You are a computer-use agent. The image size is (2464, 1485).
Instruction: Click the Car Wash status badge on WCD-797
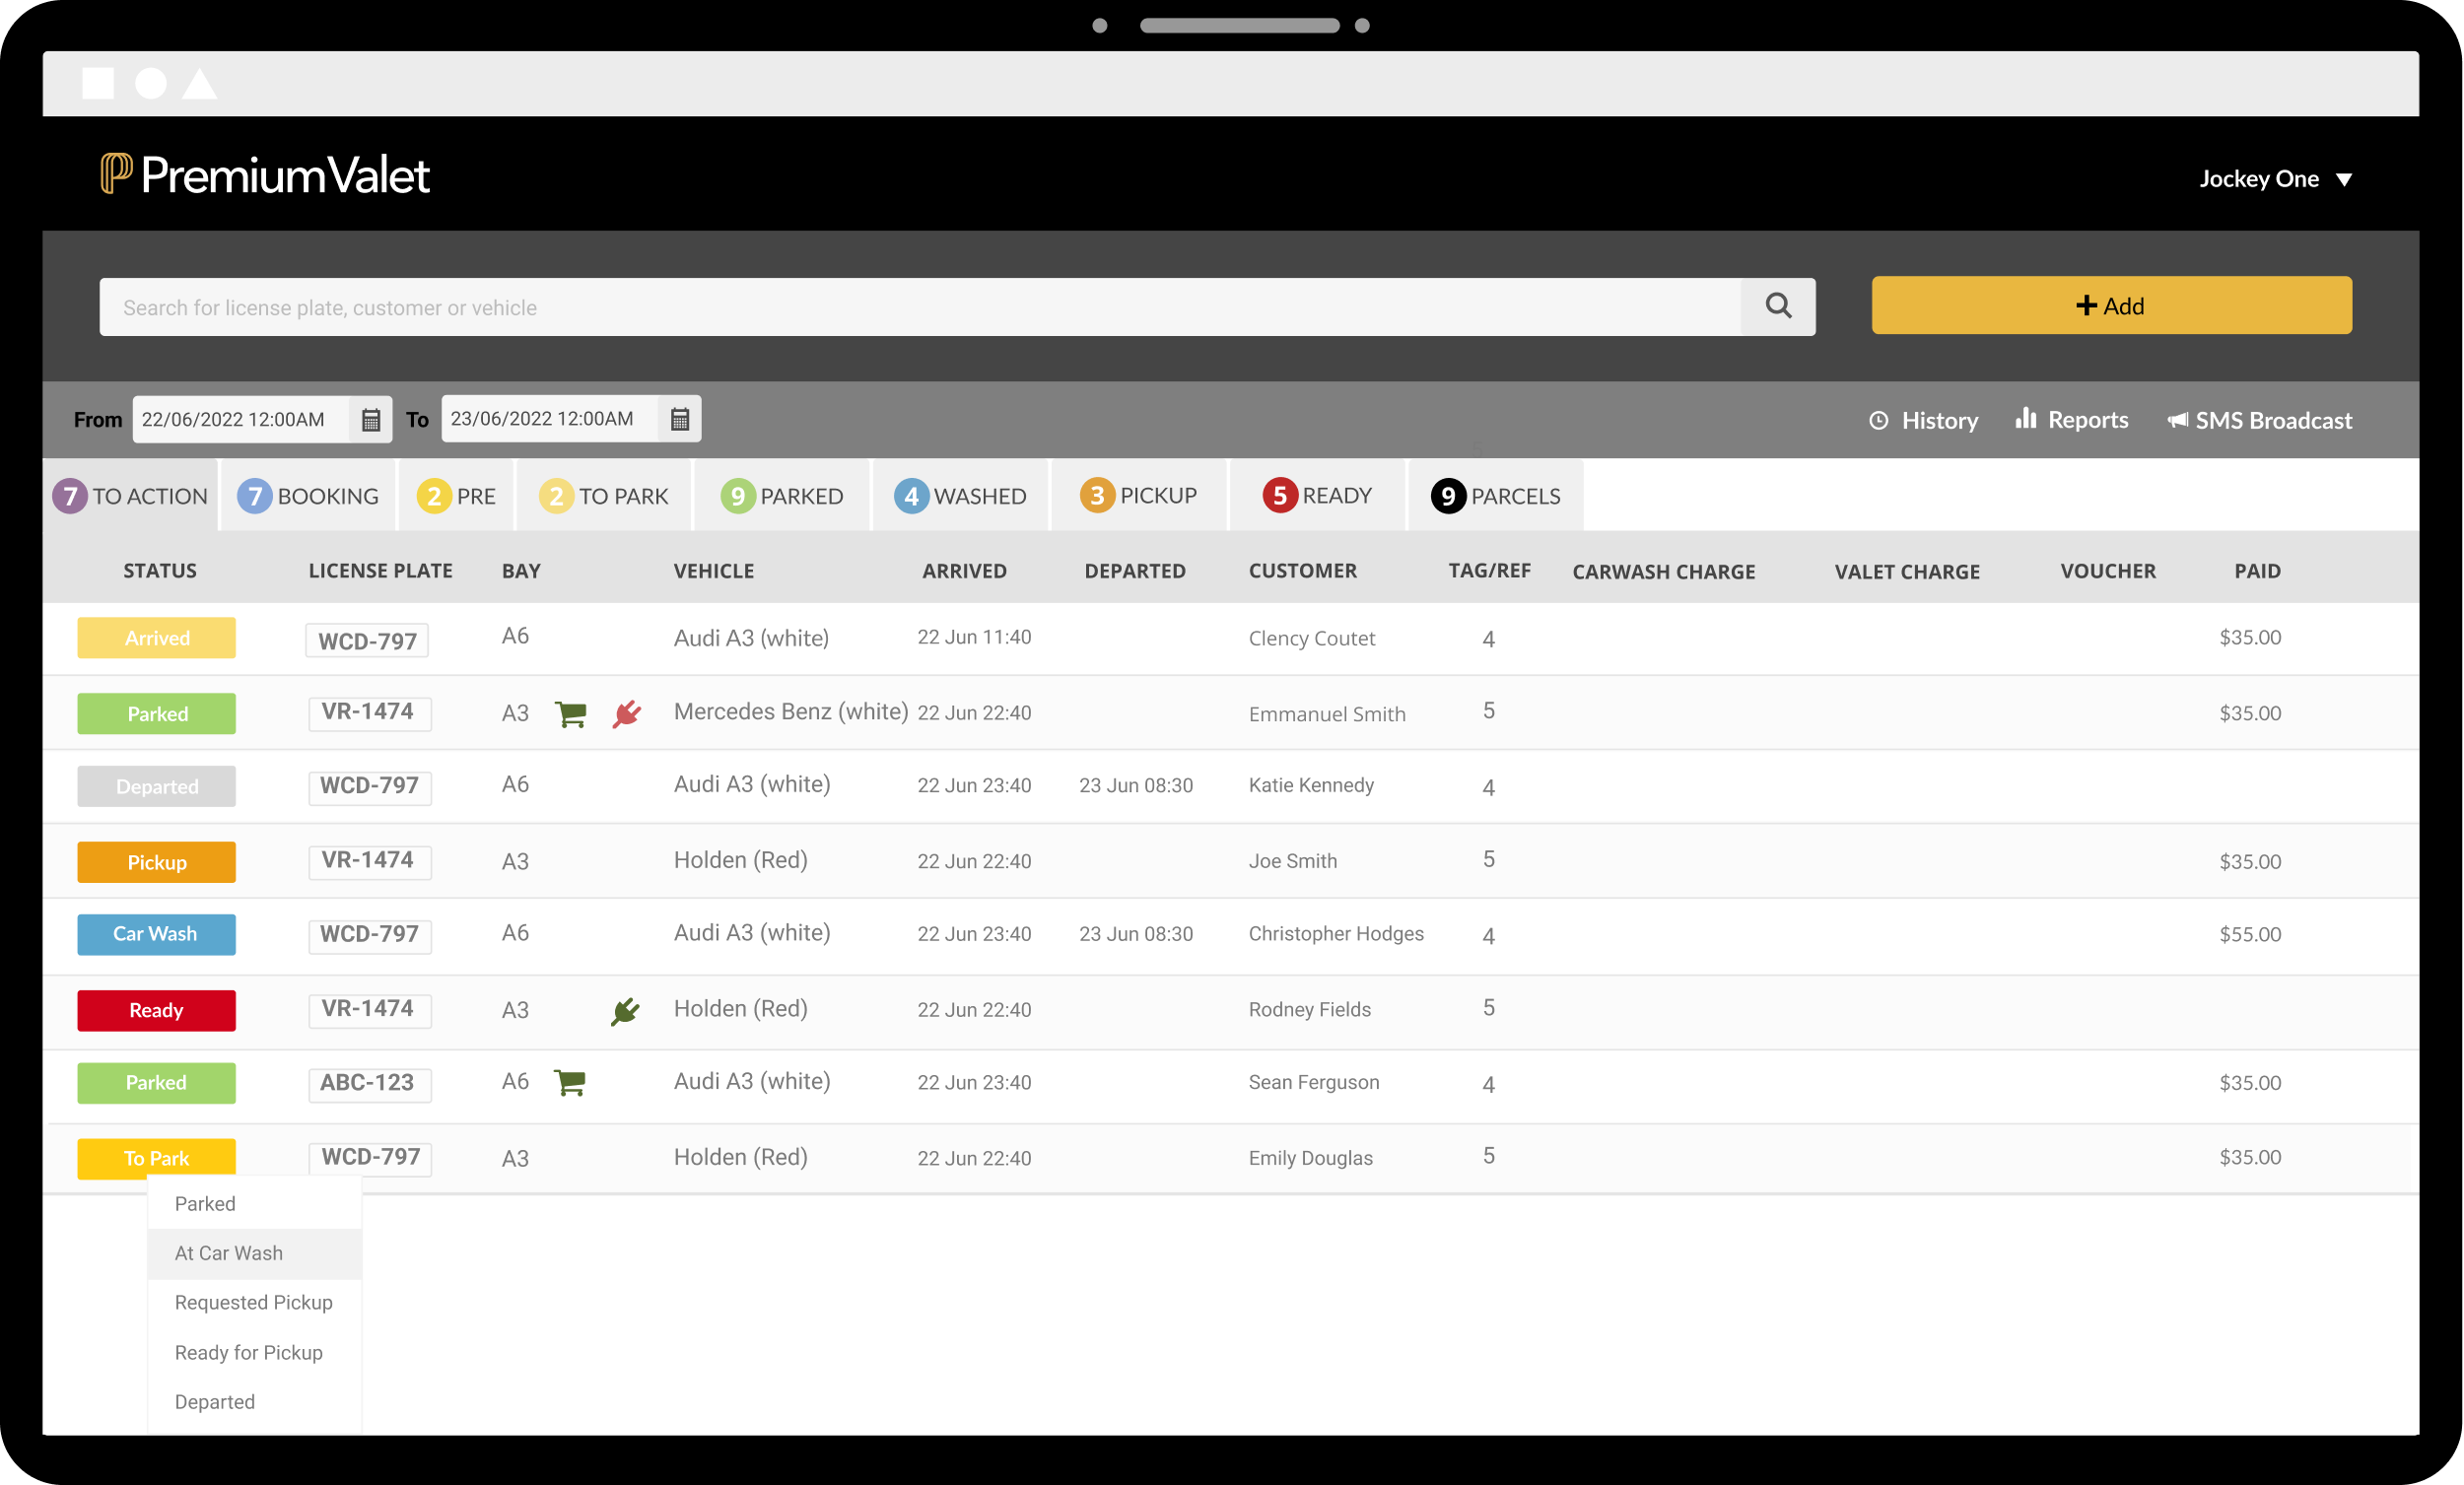pyautogui.click(x=156, y=934)
